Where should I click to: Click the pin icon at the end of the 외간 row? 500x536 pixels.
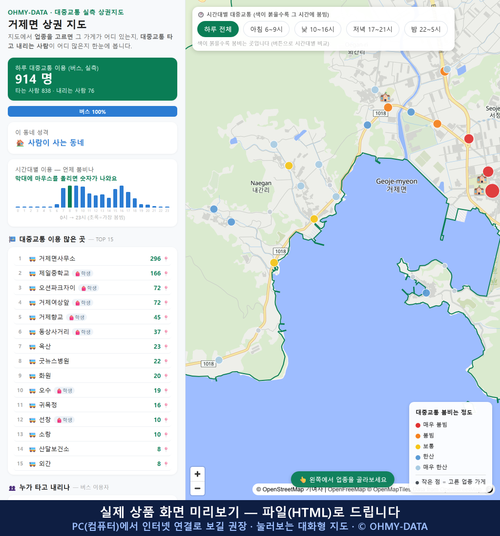tap(166, 464)
